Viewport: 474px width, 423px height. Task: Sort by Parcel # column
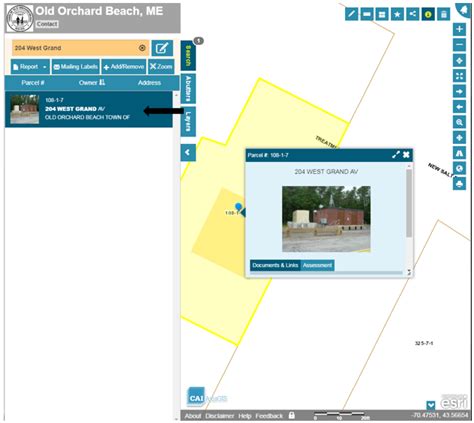pyautogui.click(x=33, y=83)
